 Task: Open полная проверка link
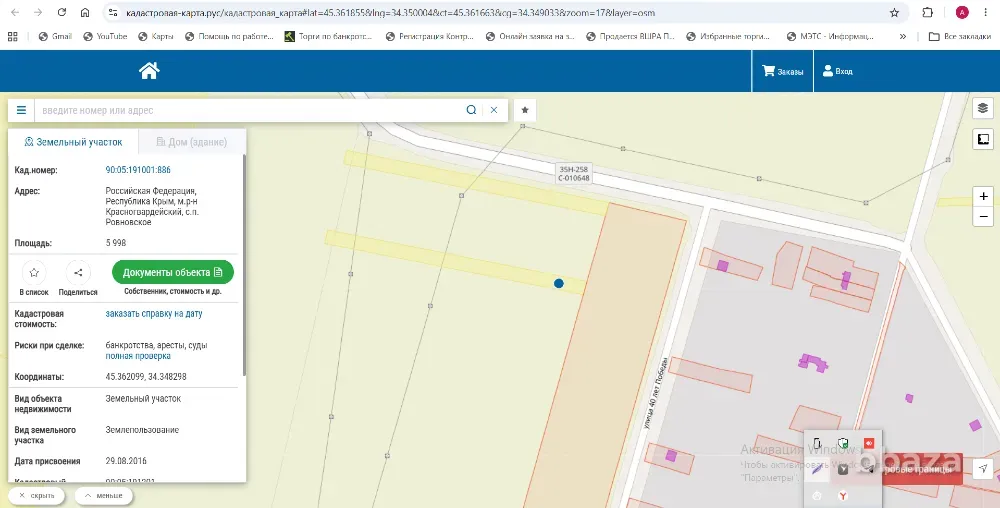tap(138, 356)
